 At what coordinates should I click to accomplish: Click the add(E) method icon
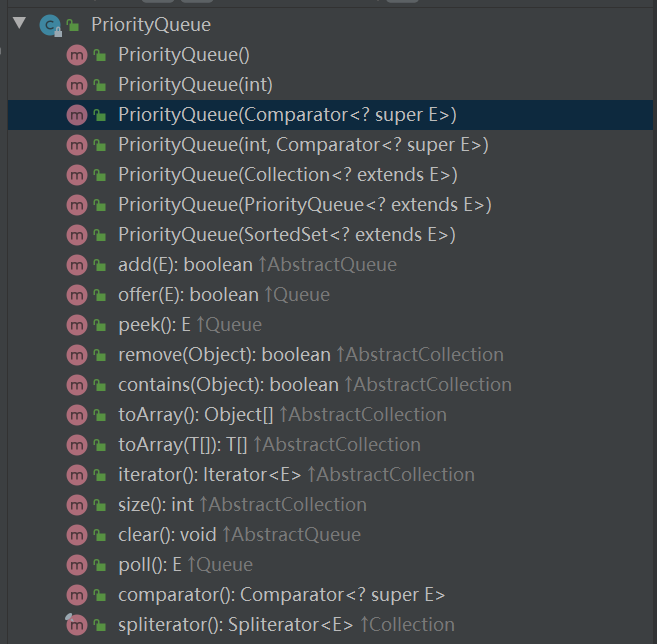(76, 265)
